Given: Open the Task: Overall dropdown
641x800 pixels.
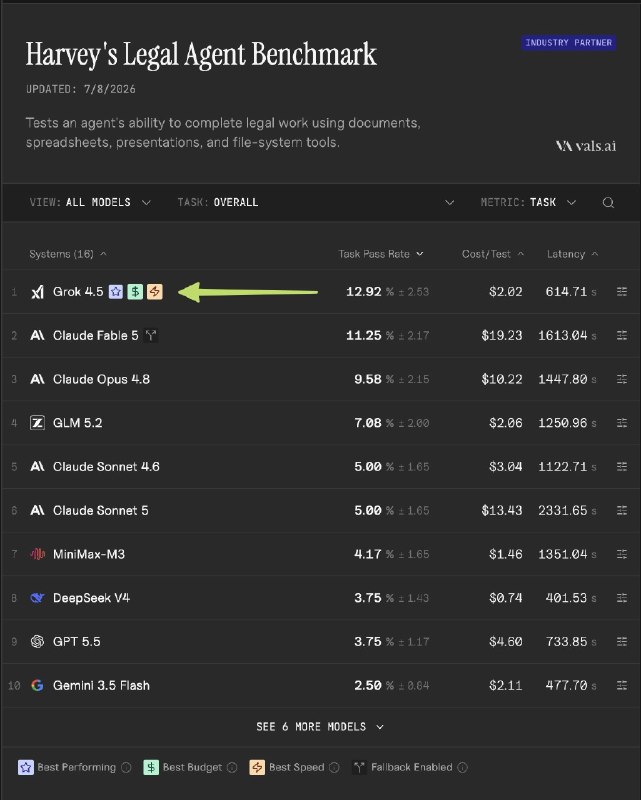Looking at the screenshot, I should [315, 203].
